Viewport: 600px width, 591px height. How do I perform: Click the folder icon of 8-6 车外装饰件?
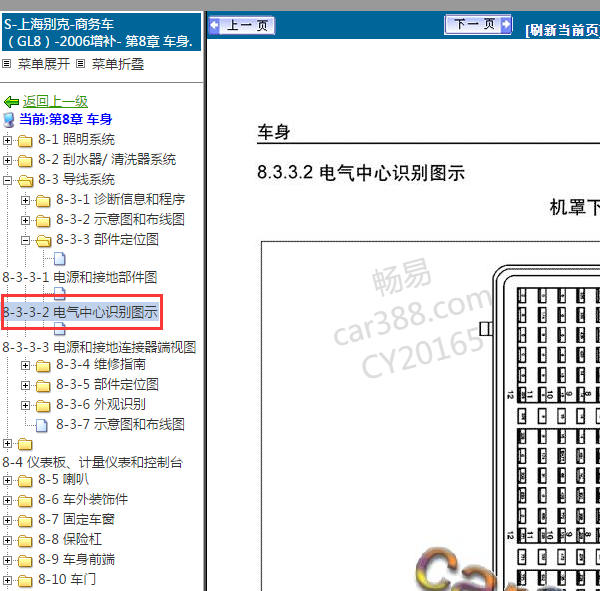pyautogui.click(x=25, y=501)
